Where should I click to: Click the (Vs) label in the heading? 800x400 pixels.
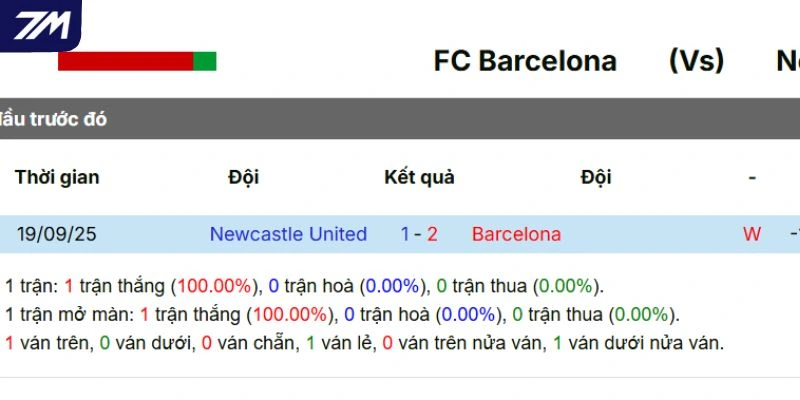696,61
